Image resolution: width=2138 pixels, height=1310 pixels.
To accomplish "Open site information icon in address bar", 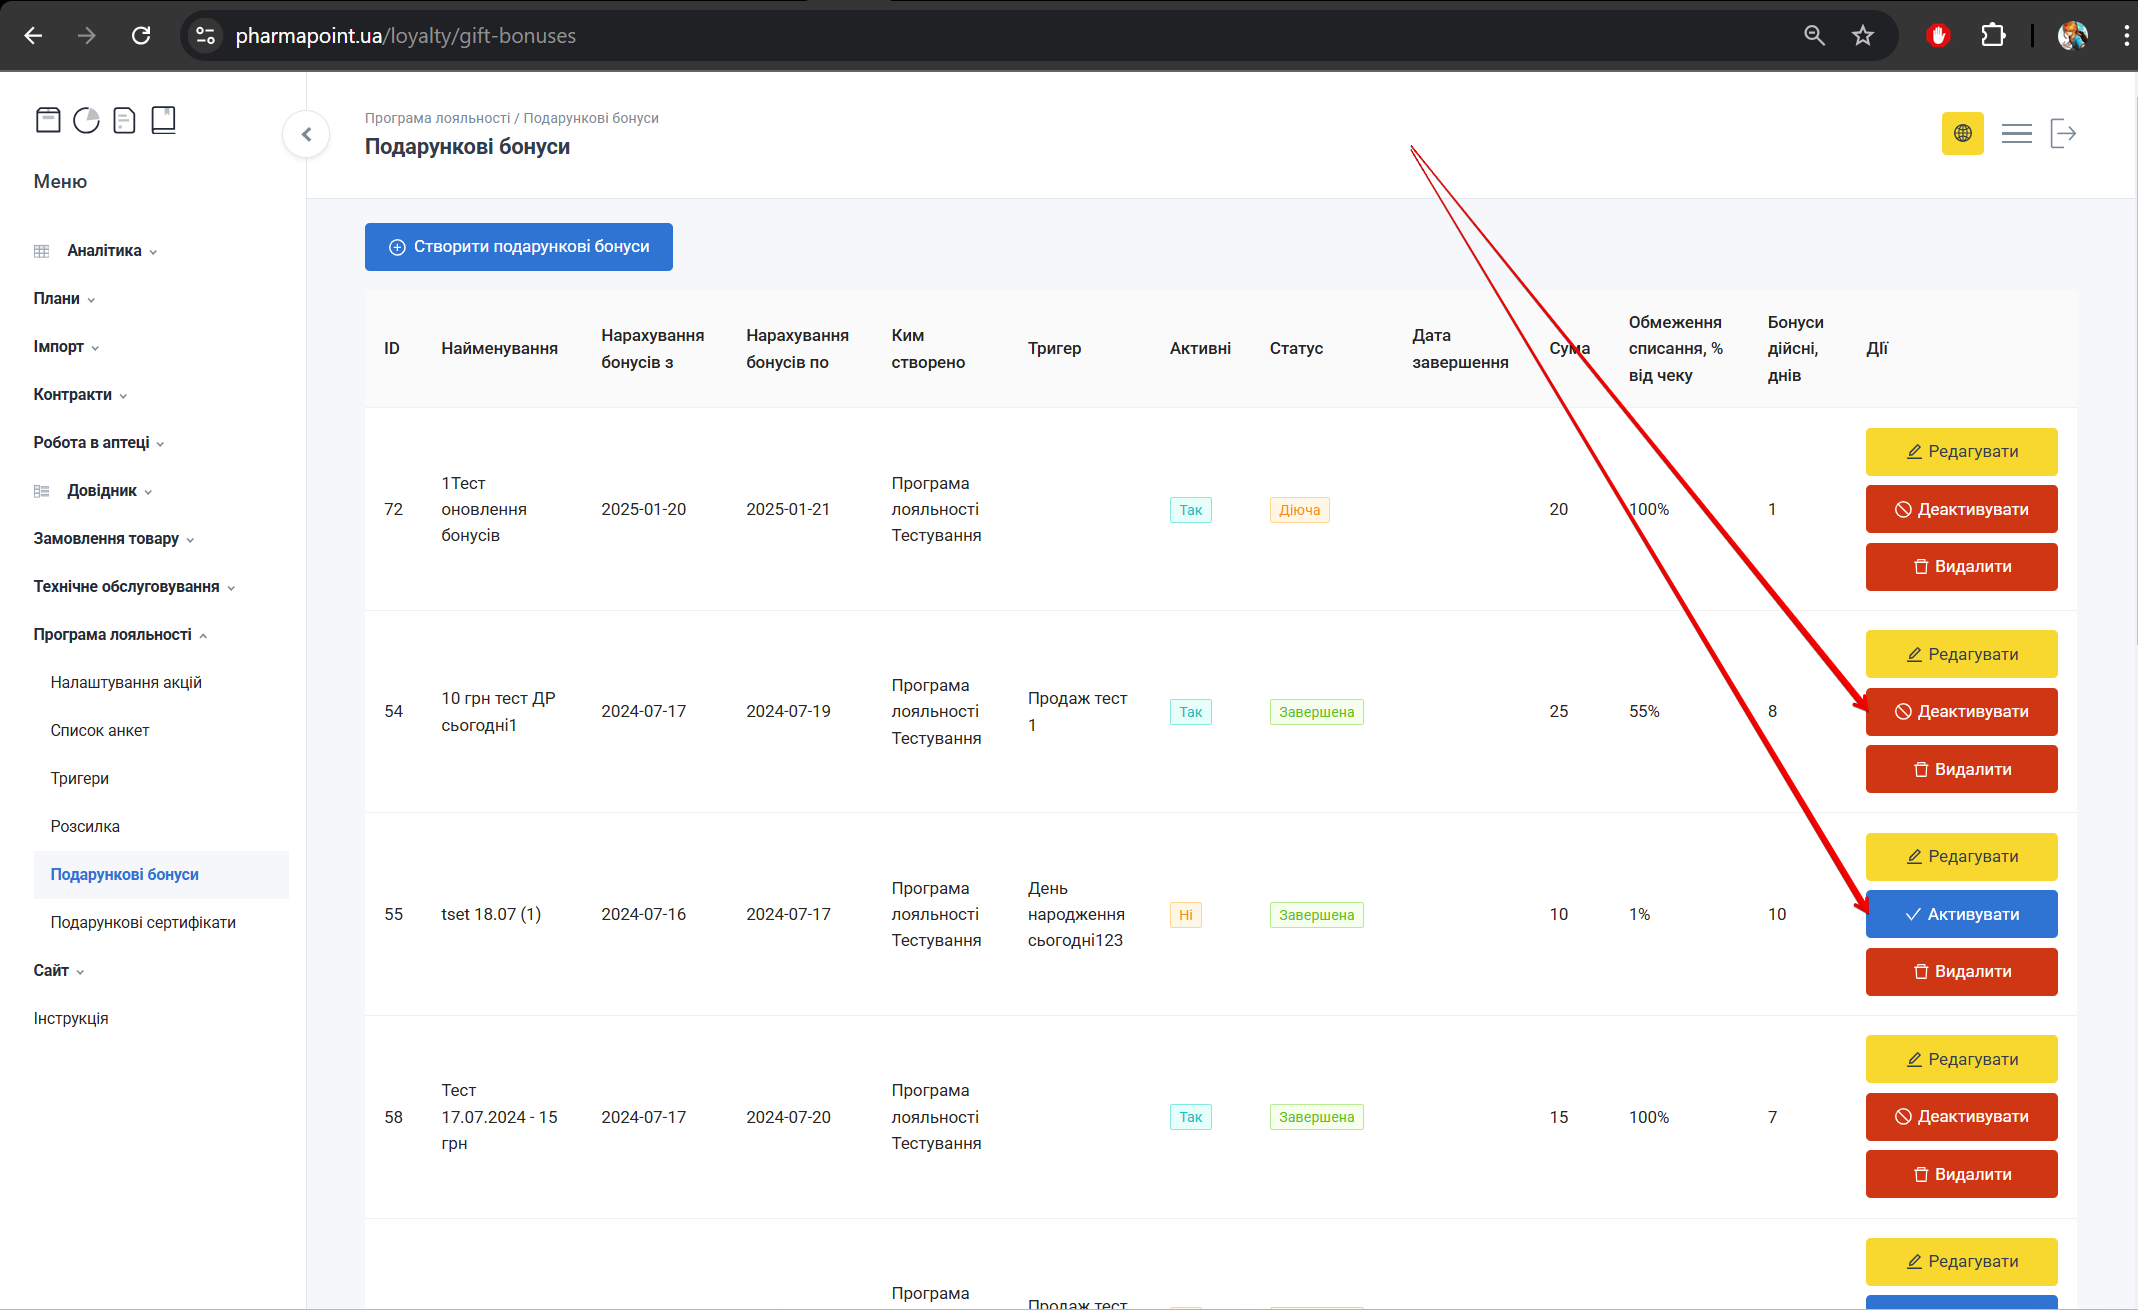I will [x=205, y=36].
